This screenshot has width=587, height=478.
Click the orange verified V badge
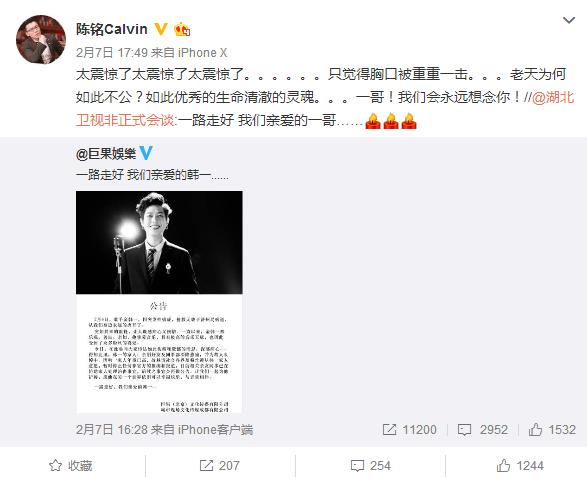(x=161, y=29)
